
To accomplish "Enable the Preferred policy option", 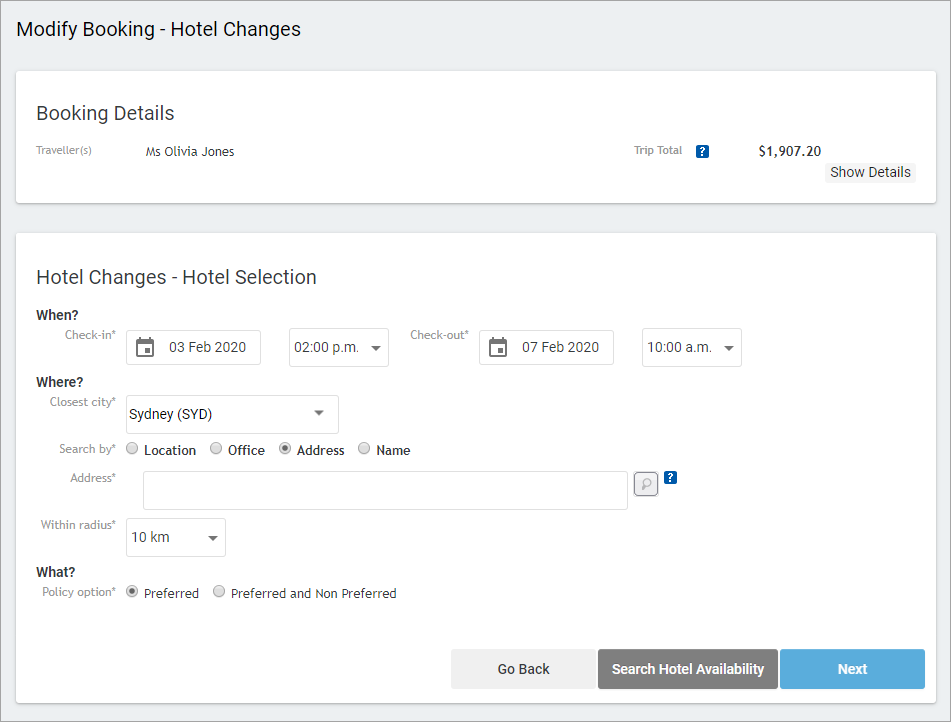I will [x=131, y=592].
